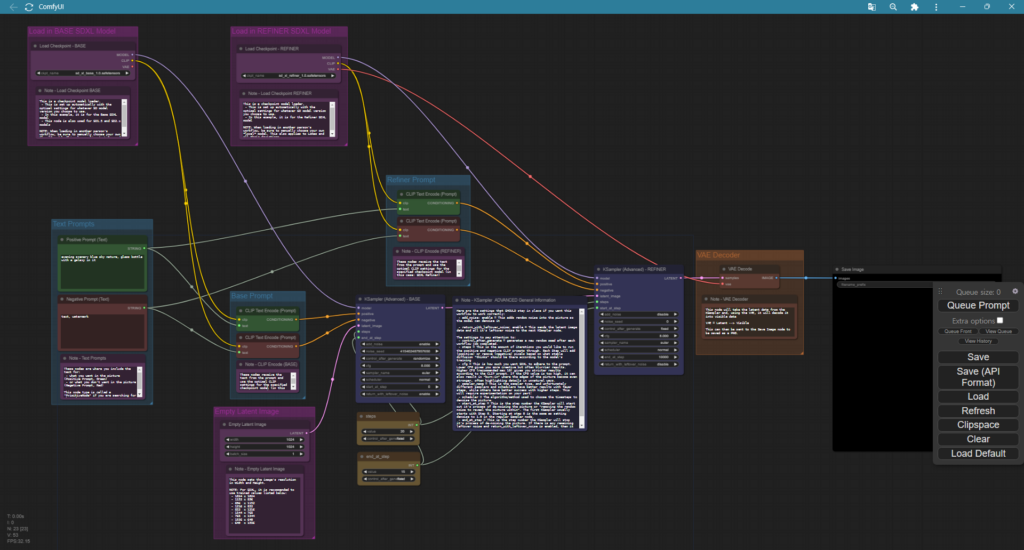Collapse the Positive Prompt (Text) node dot
1024x550 pixels.
pos(63,240)
